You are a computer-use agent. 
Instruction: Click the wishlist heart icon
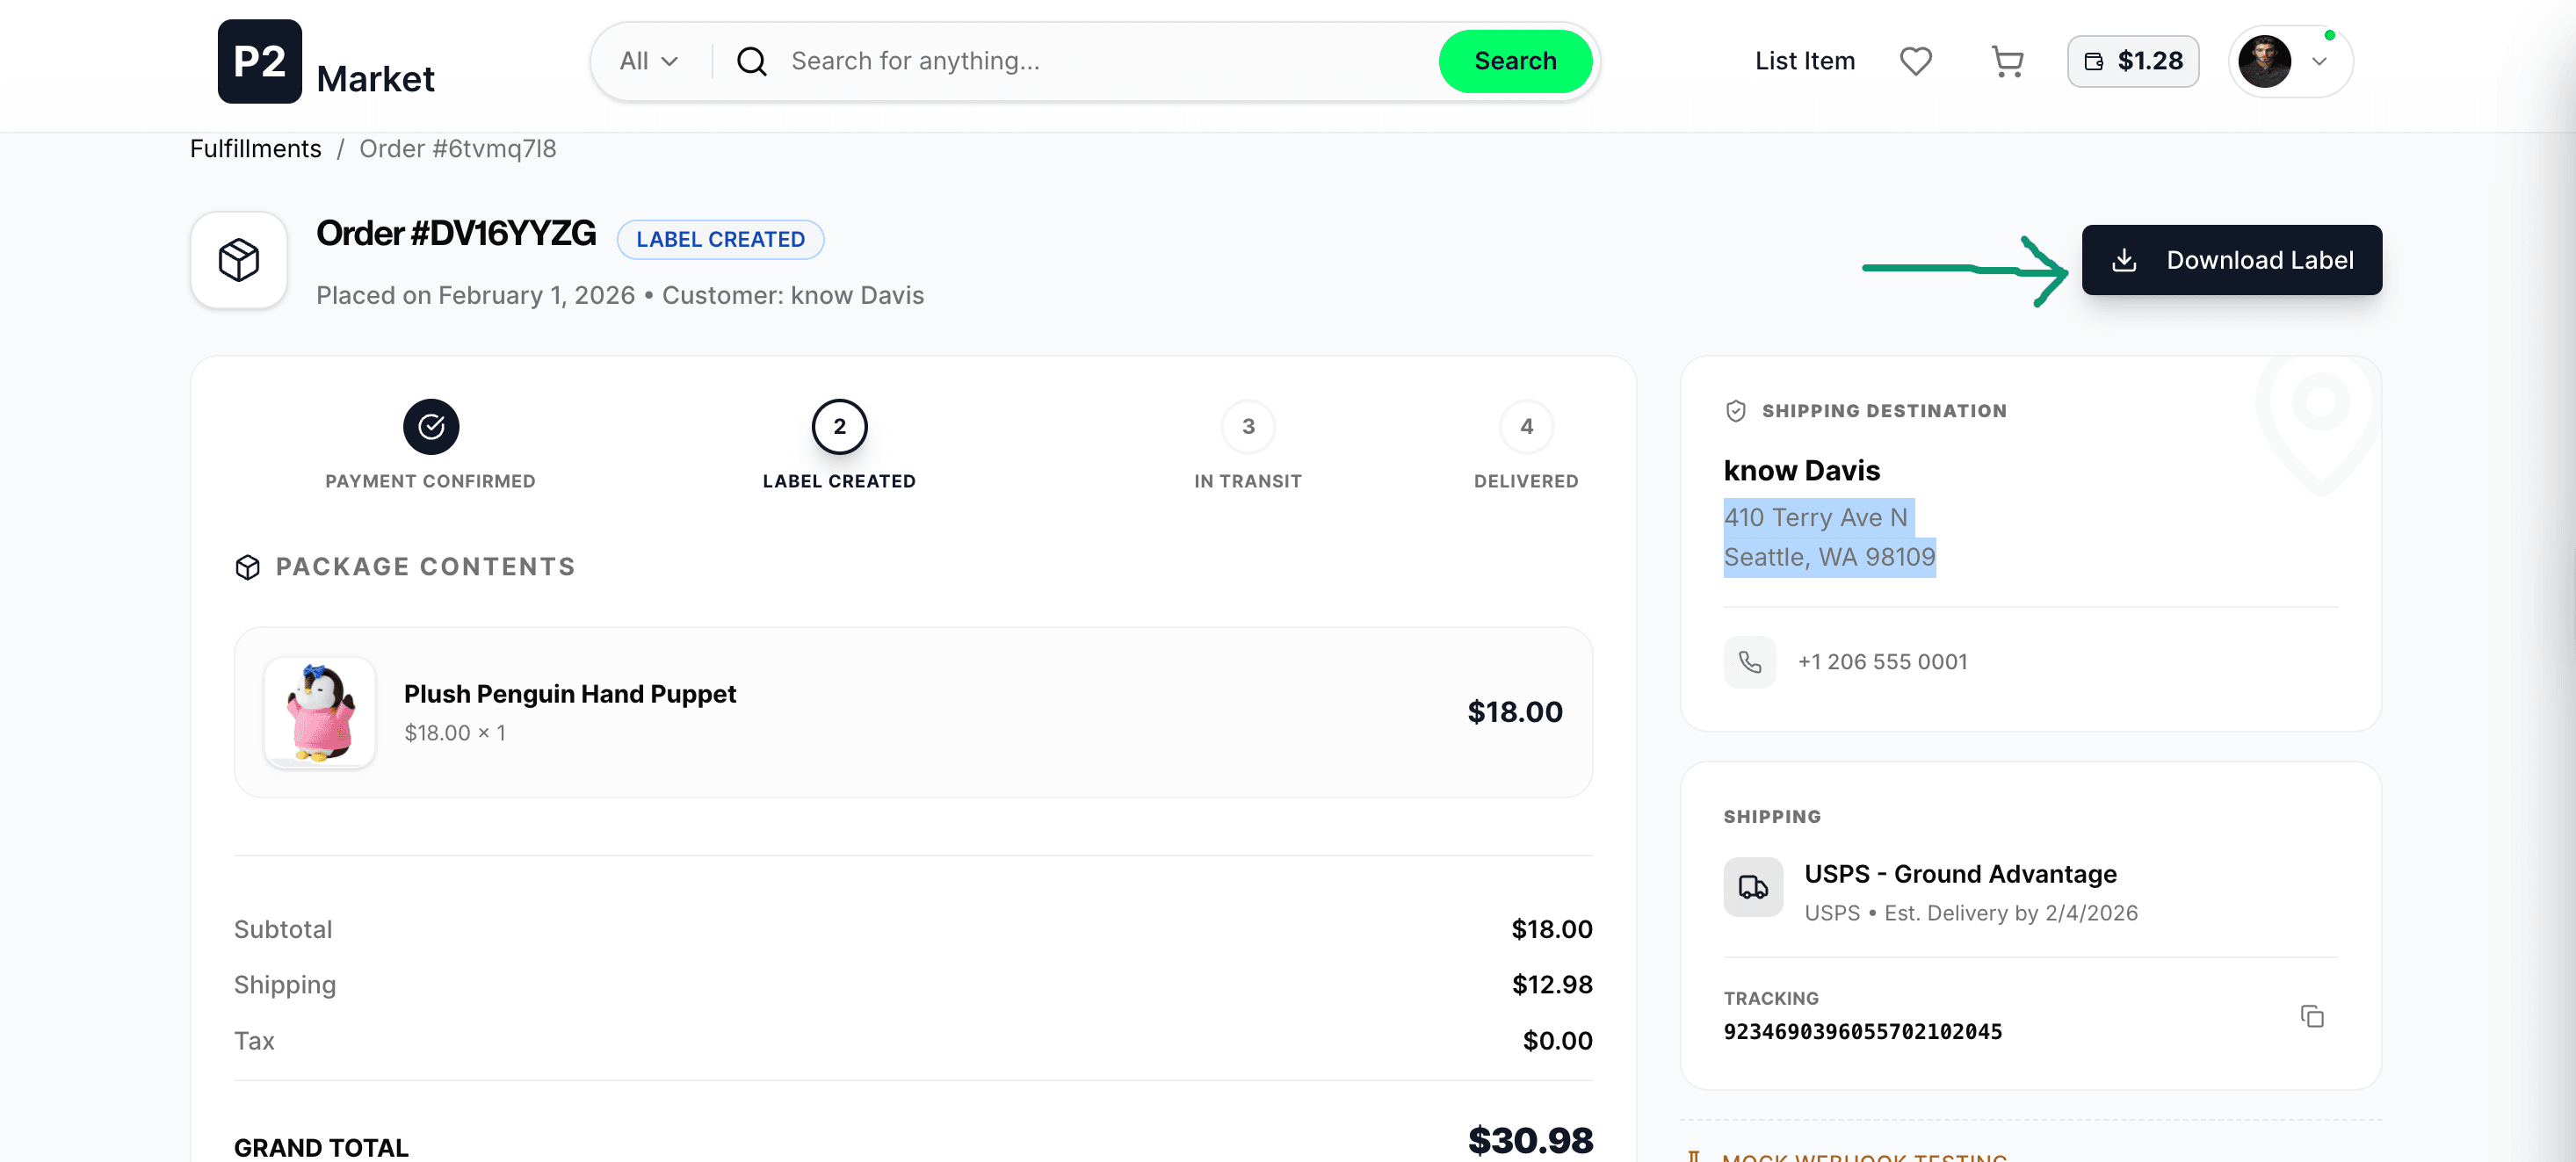(1915, 61)
